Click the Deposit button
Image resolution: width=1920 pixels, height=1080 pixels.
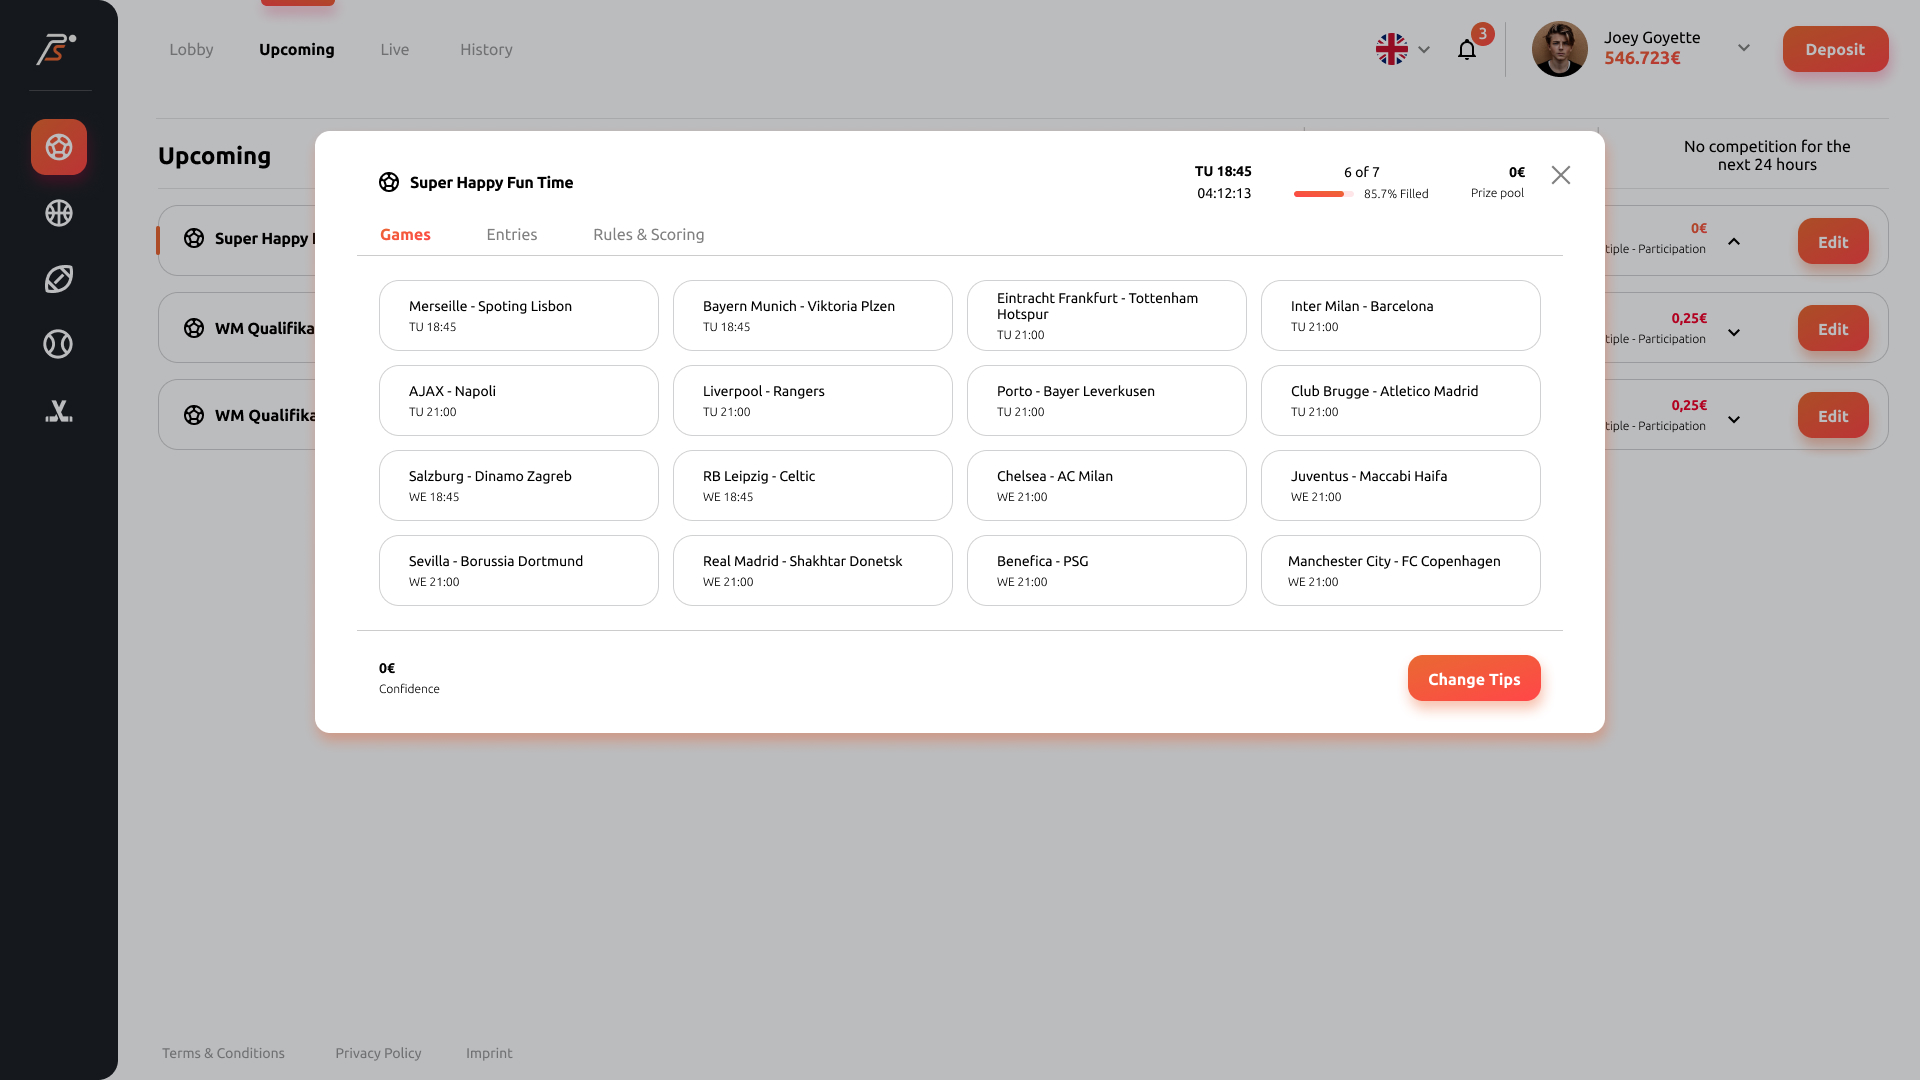tap(1835, 49)
